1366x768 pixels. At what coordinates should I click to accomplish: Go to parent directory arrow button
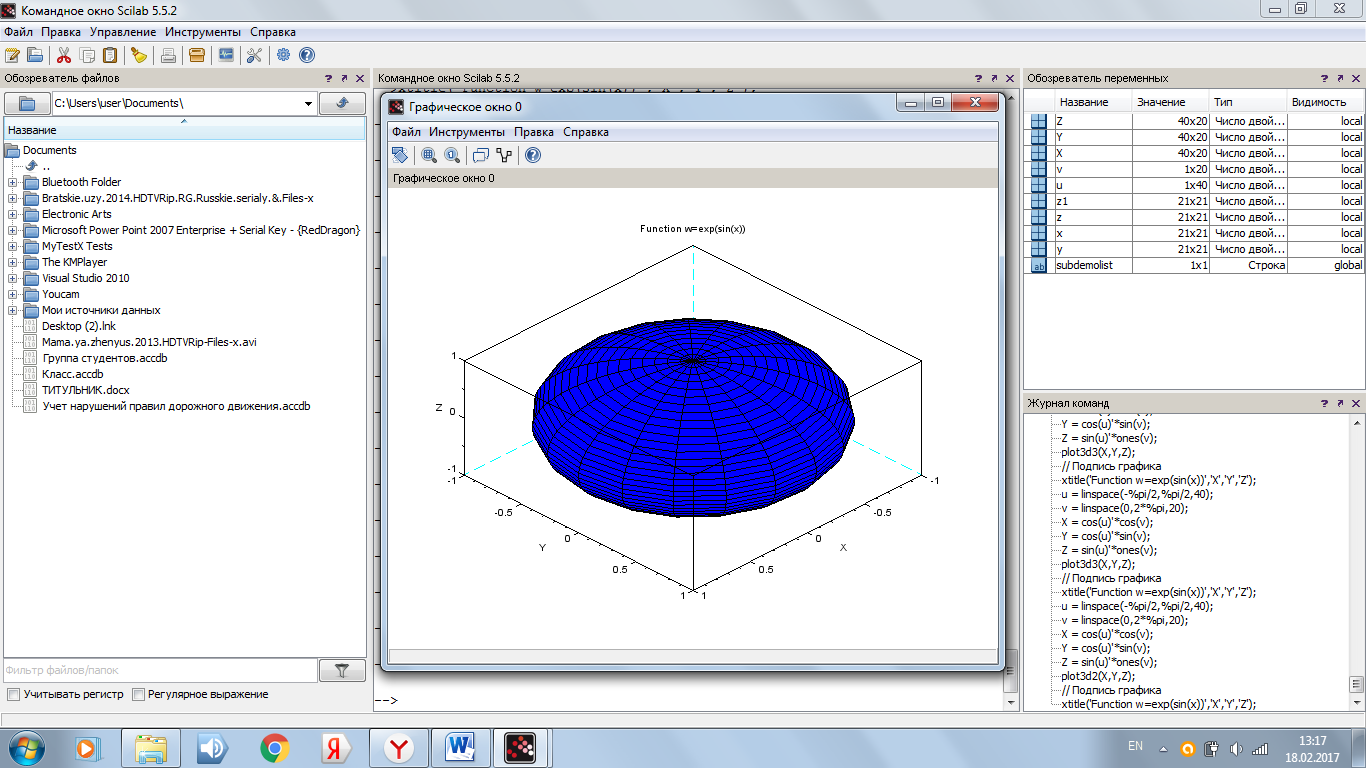[x=342, y=103]
